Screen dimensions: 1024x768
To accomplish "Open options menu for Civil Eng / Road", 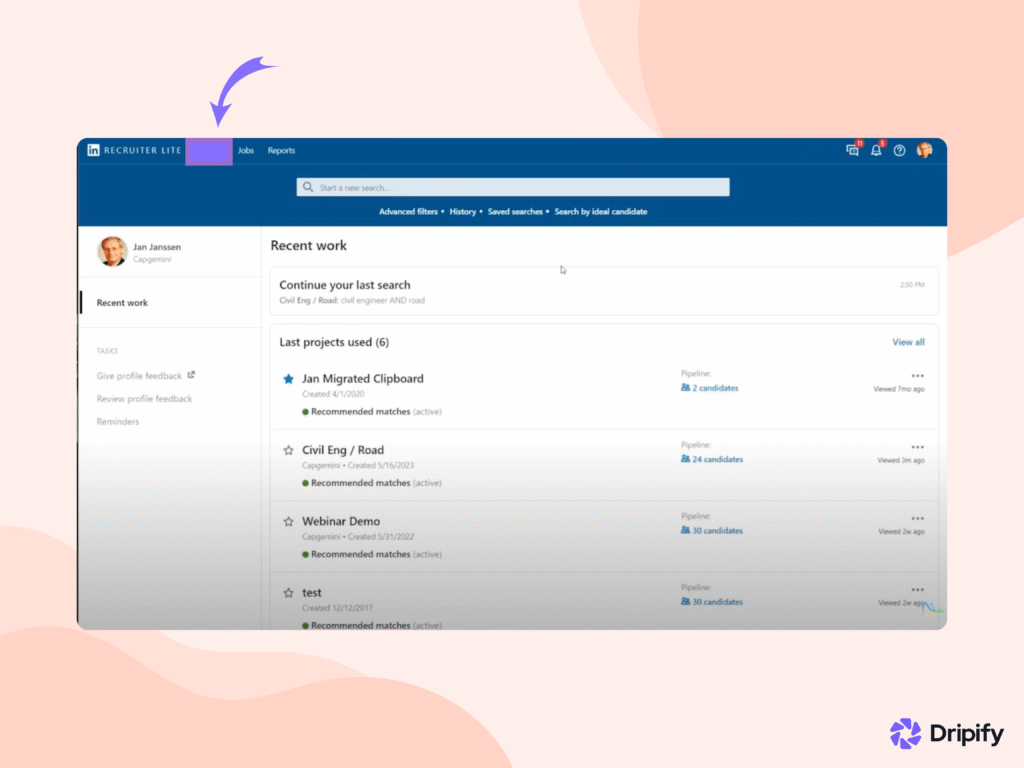I will click(x=918, y=446).
